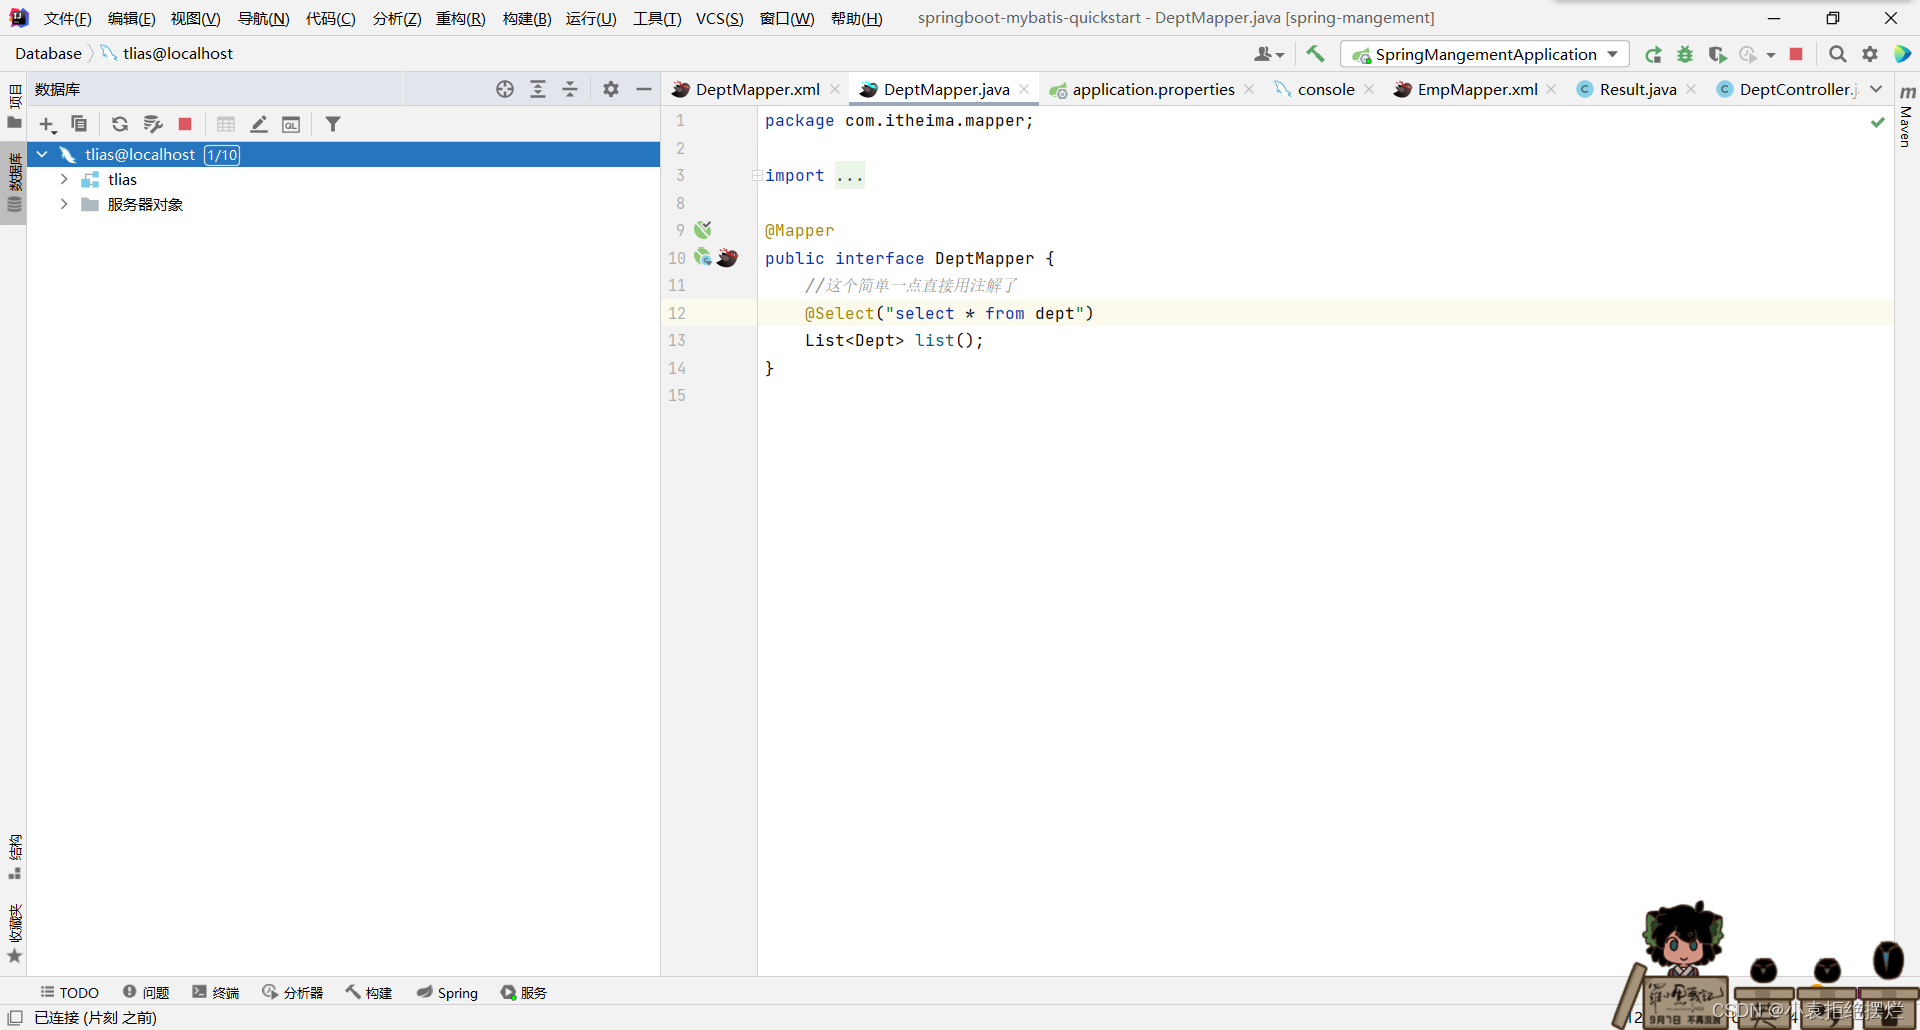
Task: Close the application.properties tab
Action: click(x=1249, y=89)
